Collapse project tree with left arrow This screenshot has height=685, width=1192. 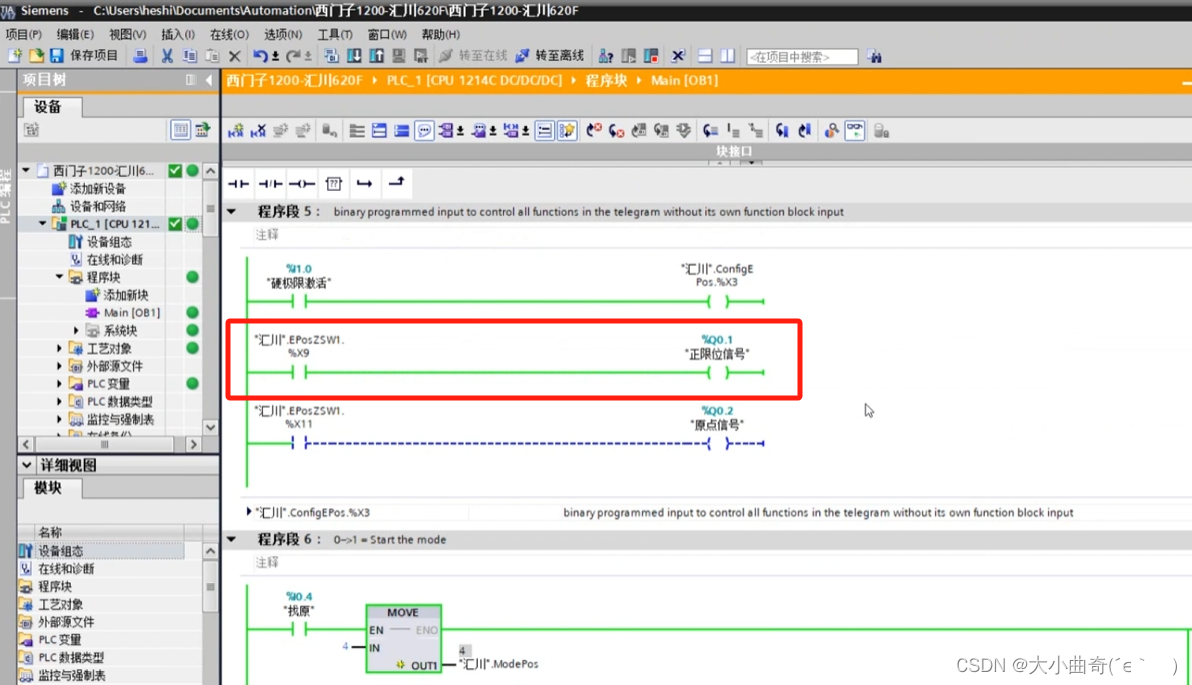tap(208, 80)
